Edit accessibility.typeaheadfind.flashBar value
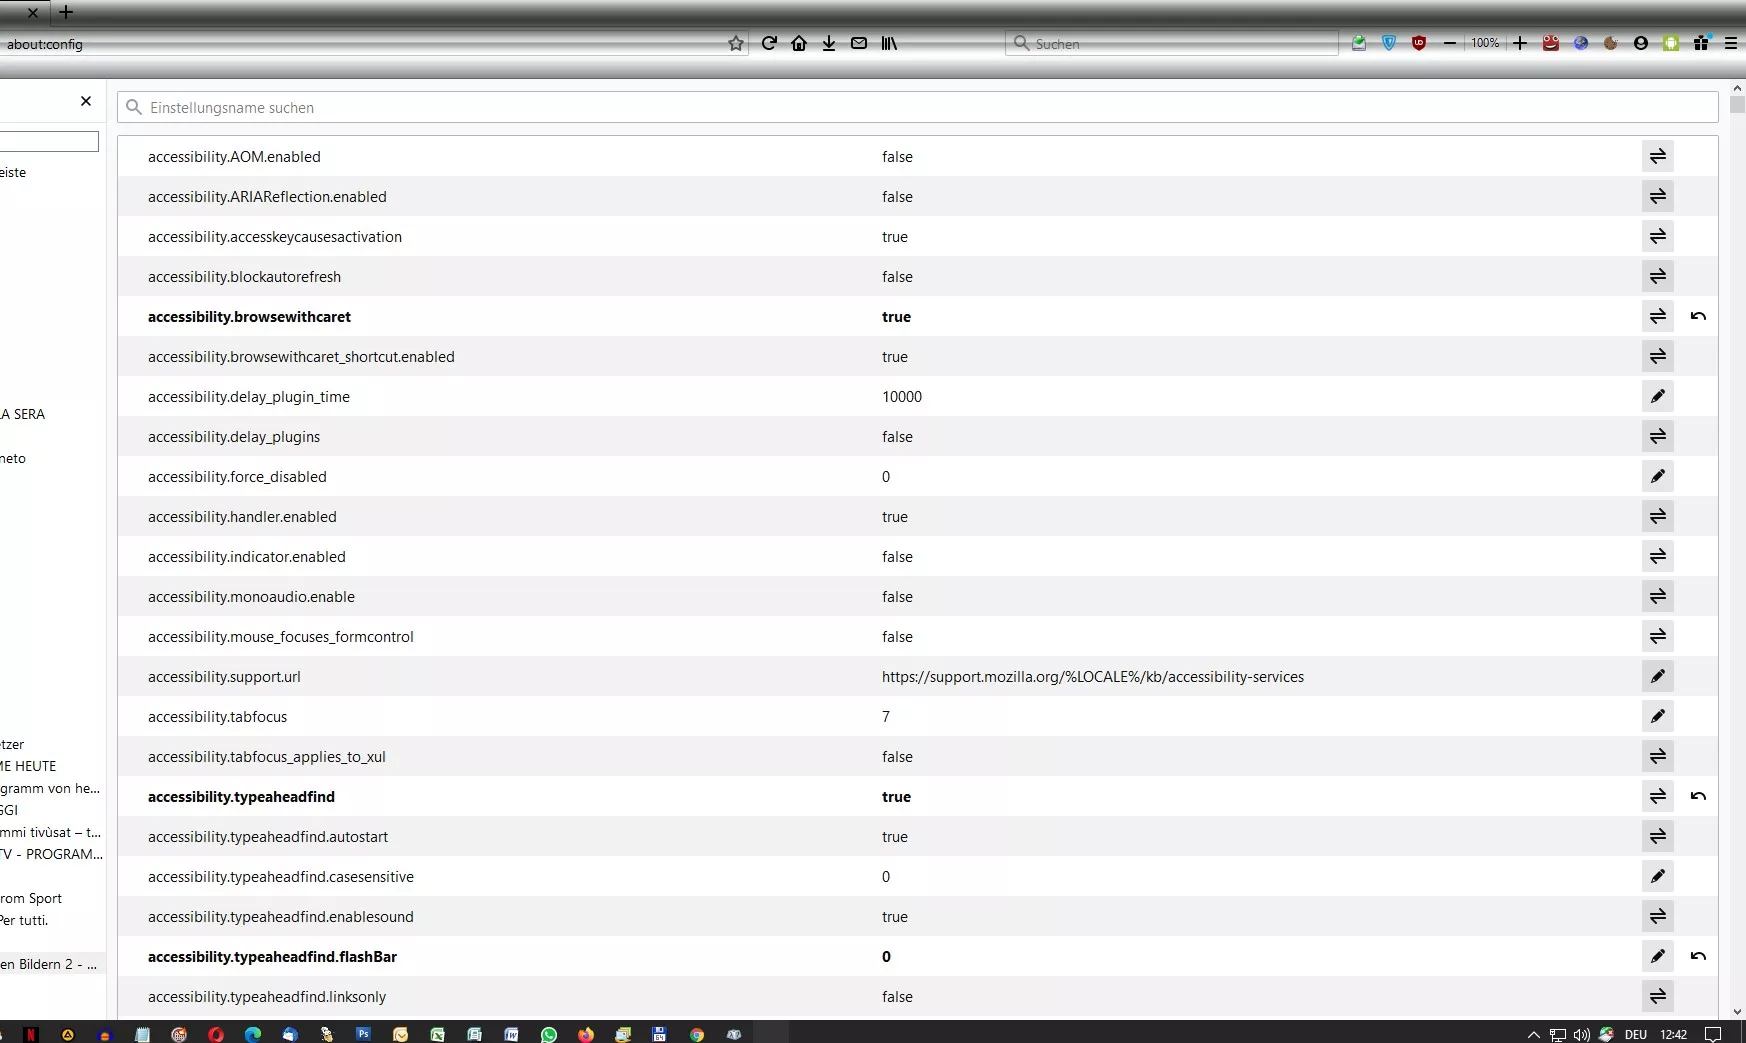This screenshot has width=1746, height=1043. coord(1658,956)
